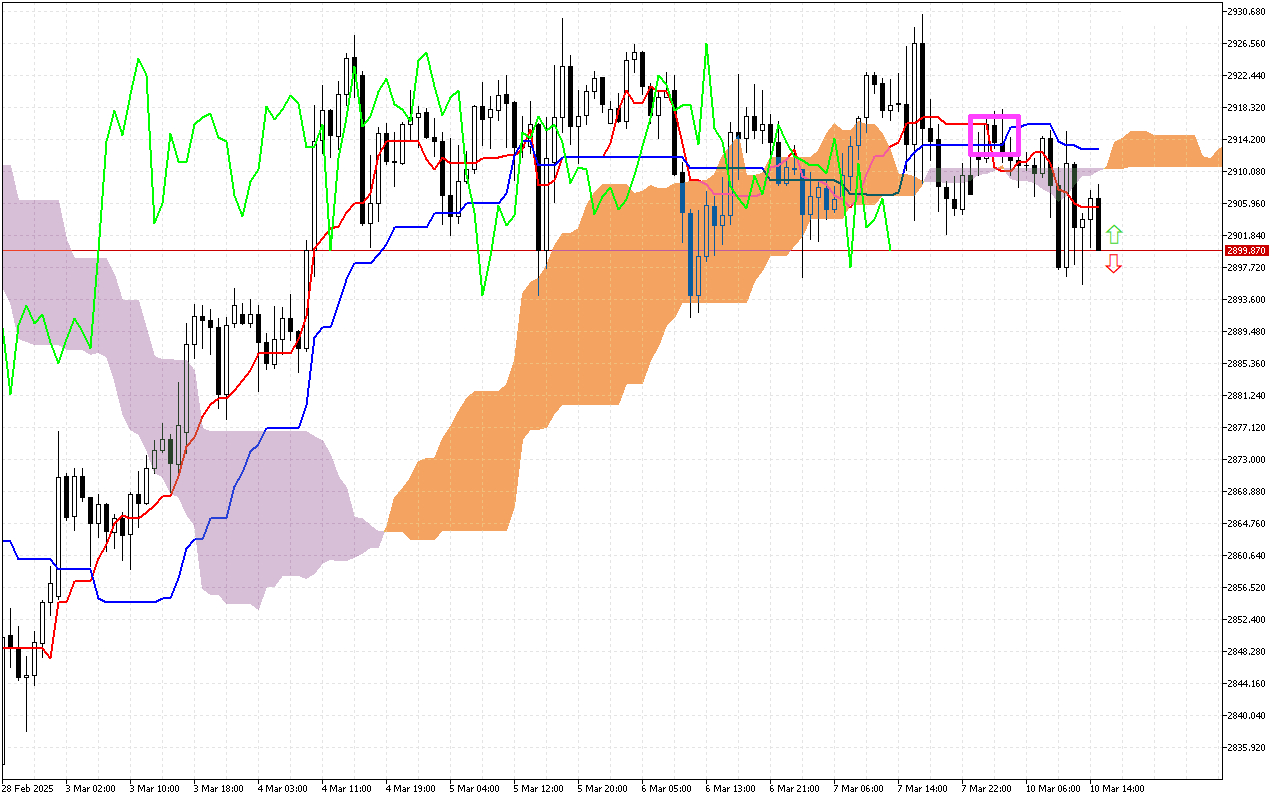Click the 4 Mar 19:00 time label
The image size is (1280, 800).
tap(410, 788)
